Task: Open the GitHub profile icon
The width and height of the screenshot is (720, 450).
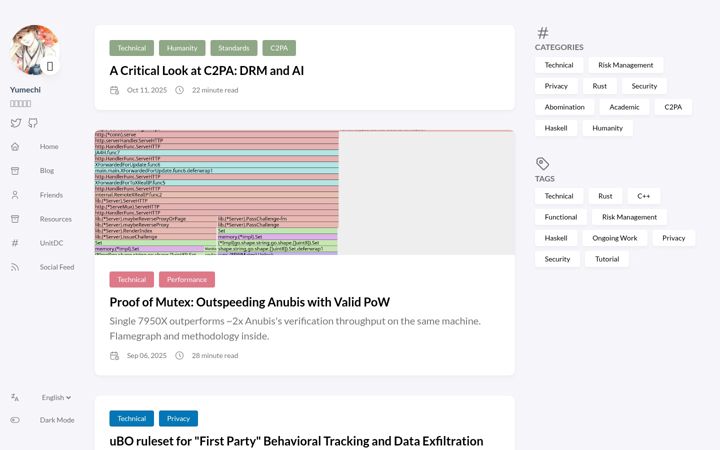Action: point(33,123)
